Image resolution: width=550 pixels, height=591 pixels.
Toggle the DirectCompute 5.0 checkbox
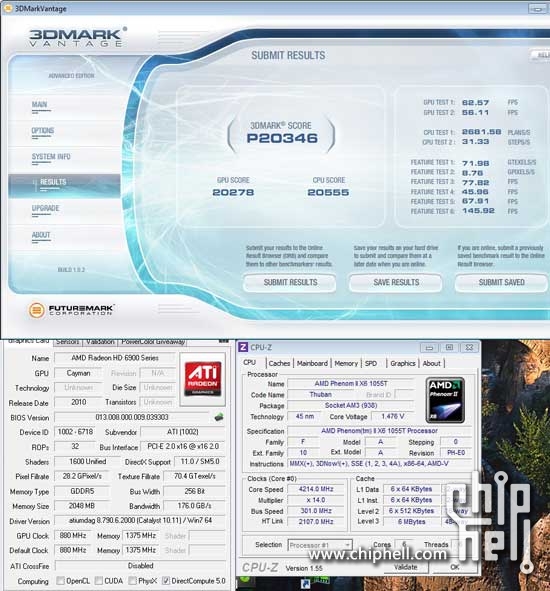click(166, 581)
